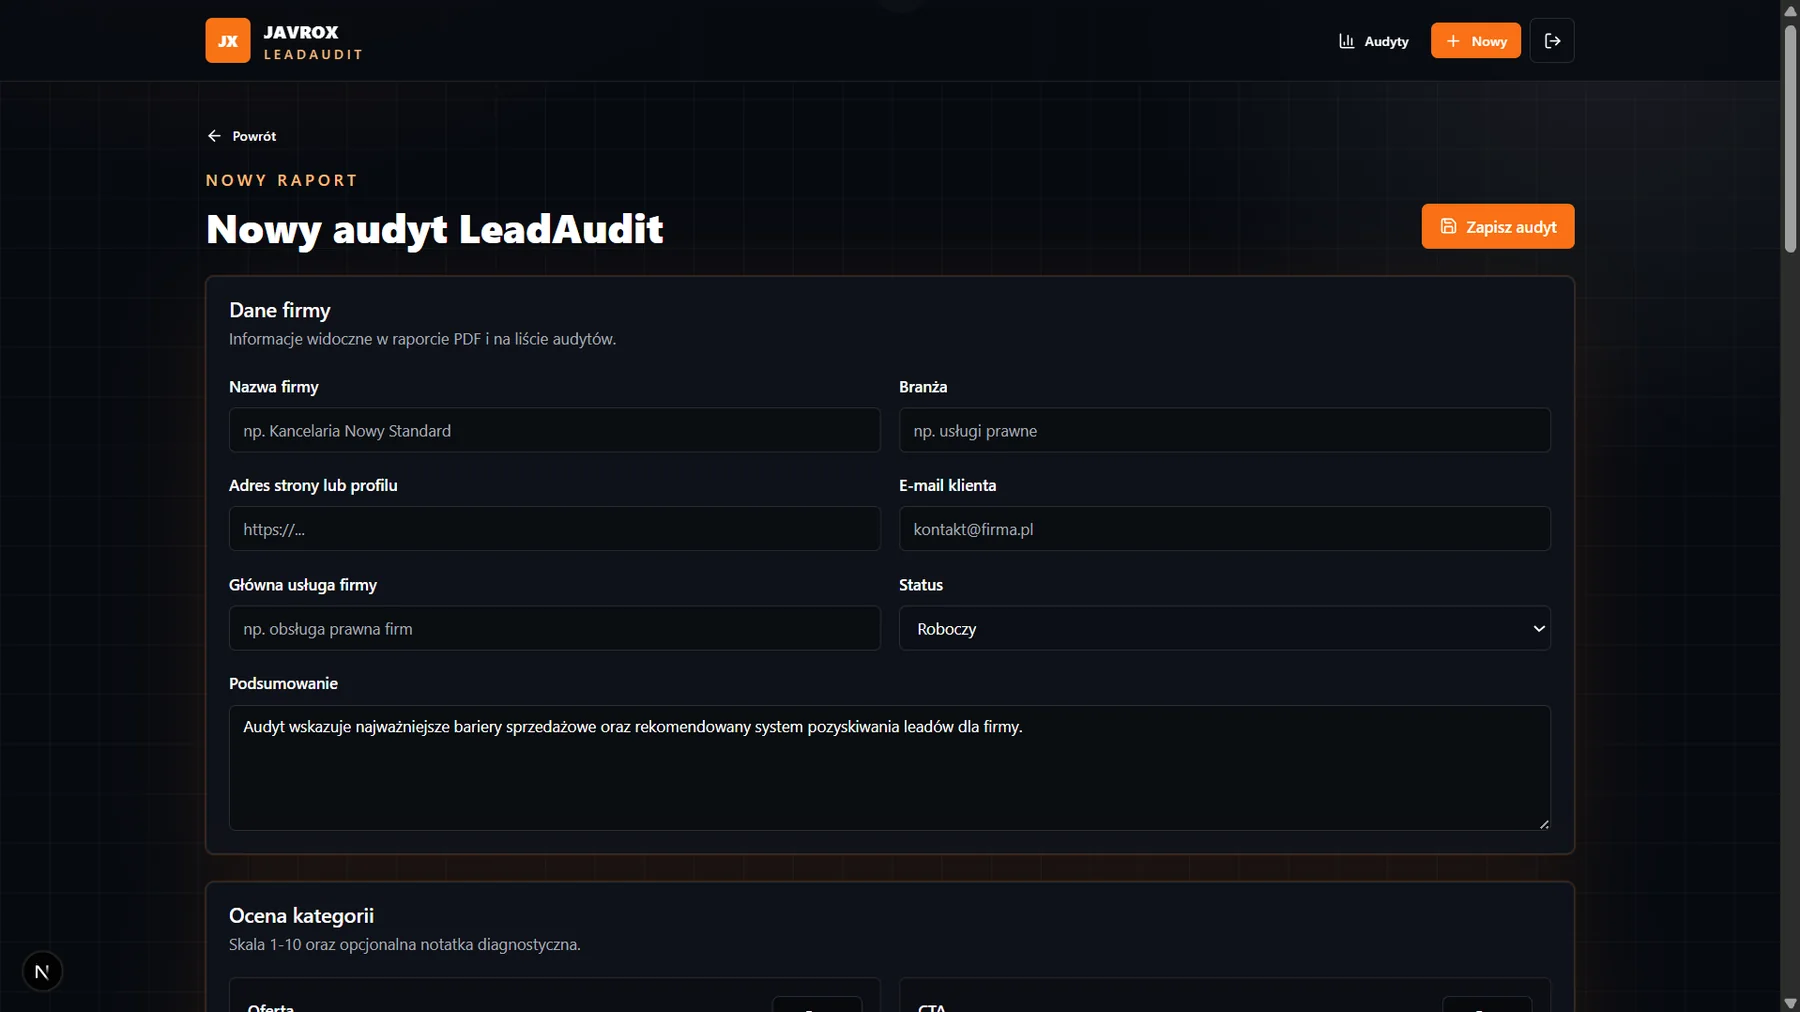Click scrollbar up arrow
This screenshot has width=1800, height=1012.
tap(1790, 10)
